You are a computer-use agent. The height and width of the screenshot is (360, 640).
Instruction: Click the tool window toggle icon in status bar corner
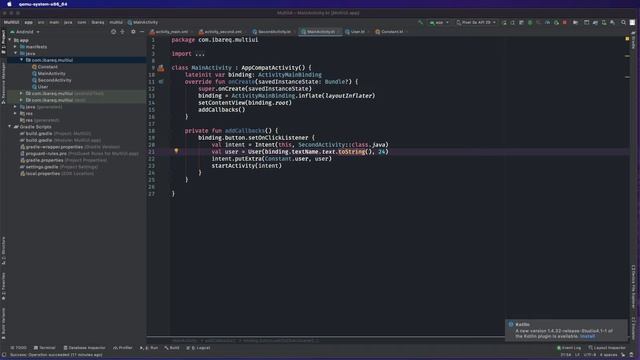pos(4,355)
